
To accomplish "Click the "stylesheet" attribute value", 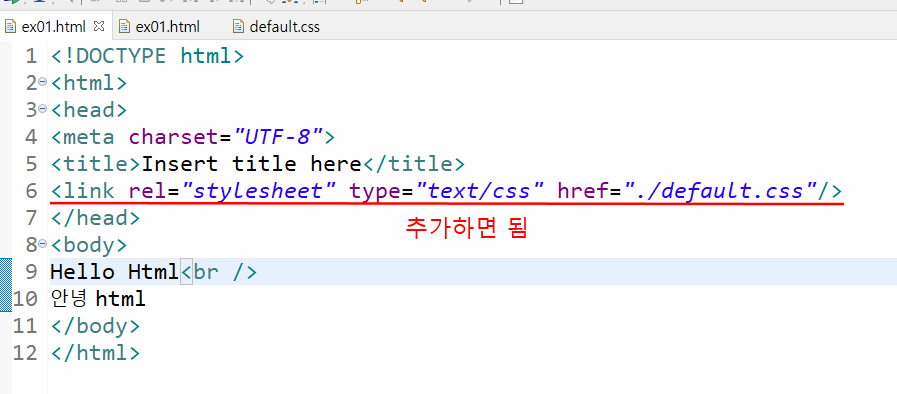I will pyautogui.click(x=258, y=190).
